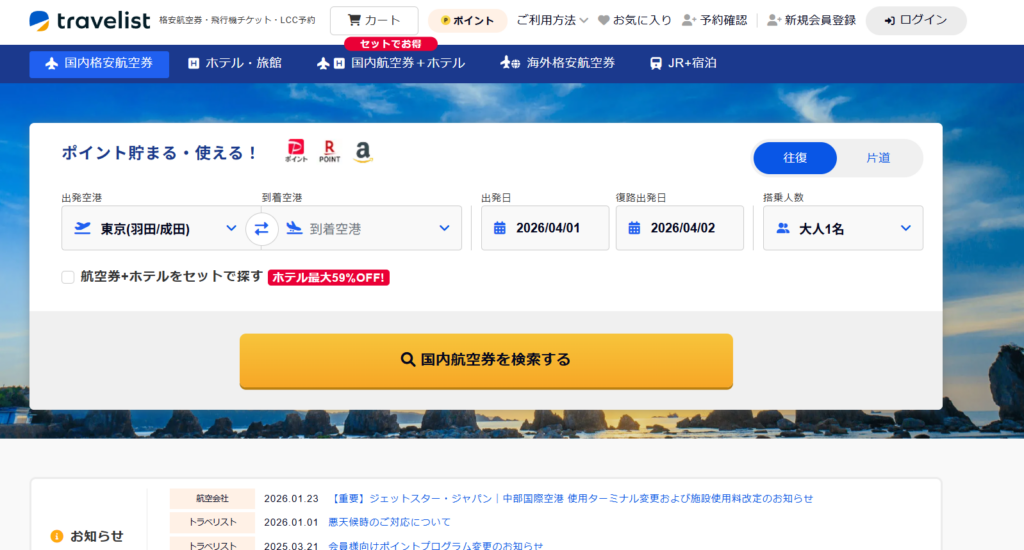
Task: Open the カート shopping cart
Action: tap(374, 20)
